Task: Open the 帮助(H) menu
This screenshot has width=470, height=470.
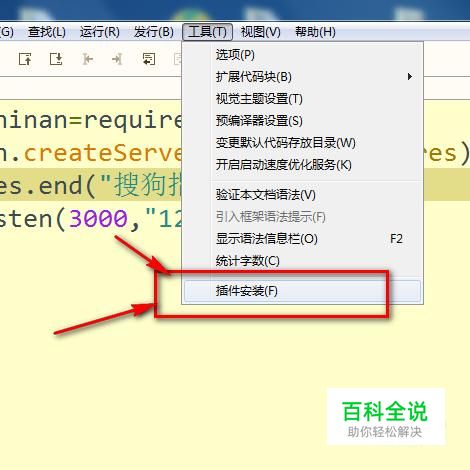Action: tap(315, 32)
